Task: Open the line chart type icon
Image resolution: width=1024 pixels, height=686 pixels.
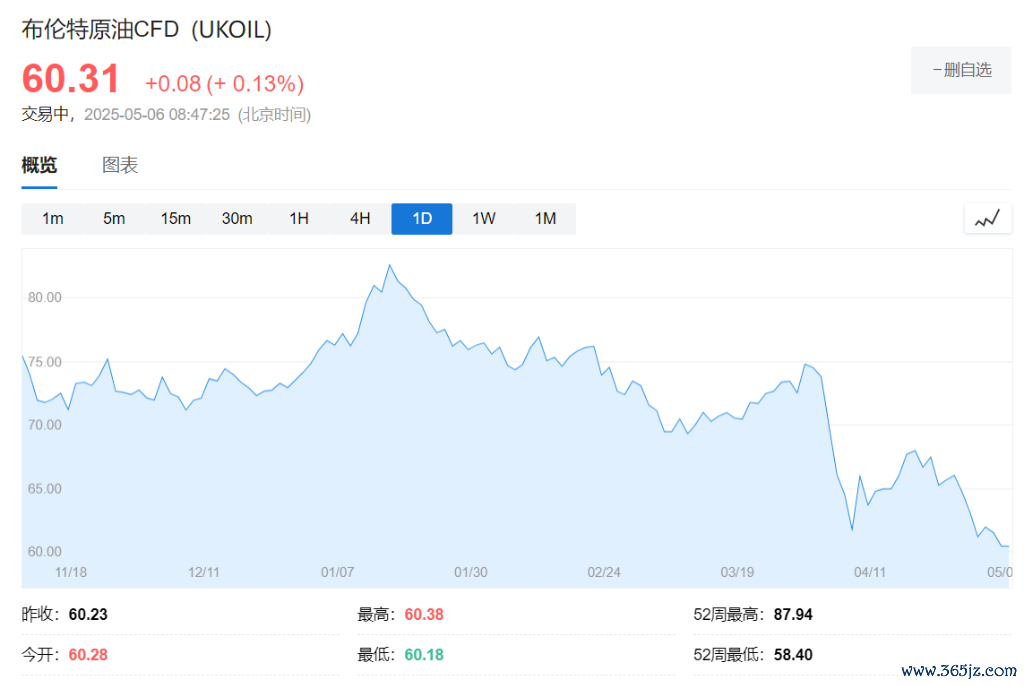Action: pyautogui.click(x=987, y=219)
